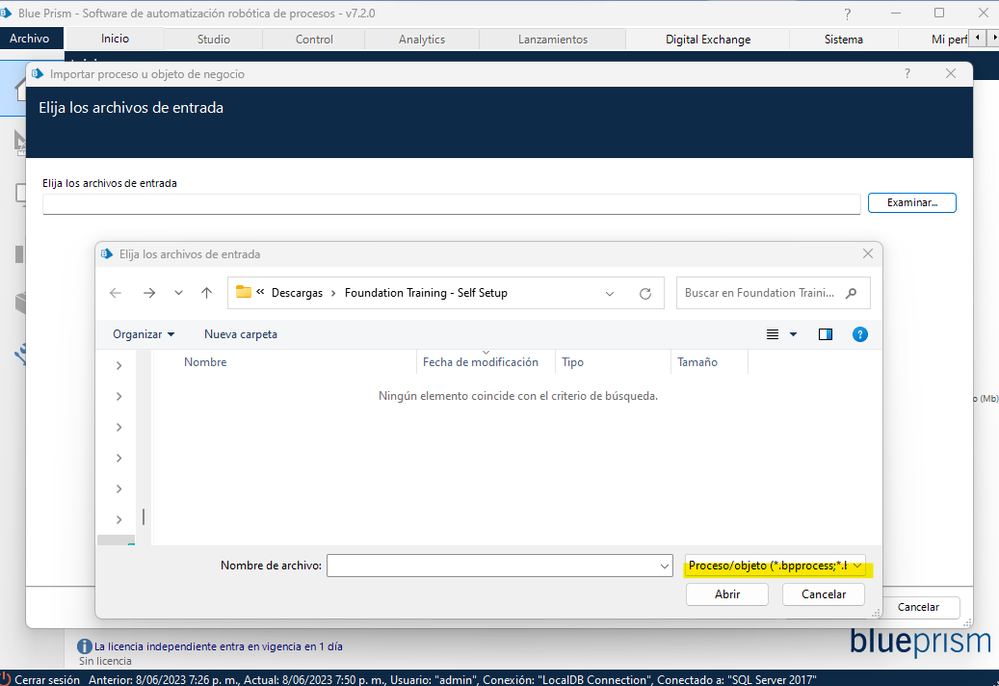Click Cancelar in the file chooser dialog
Viewport: 999px width, 686px height.
[823, 594]
